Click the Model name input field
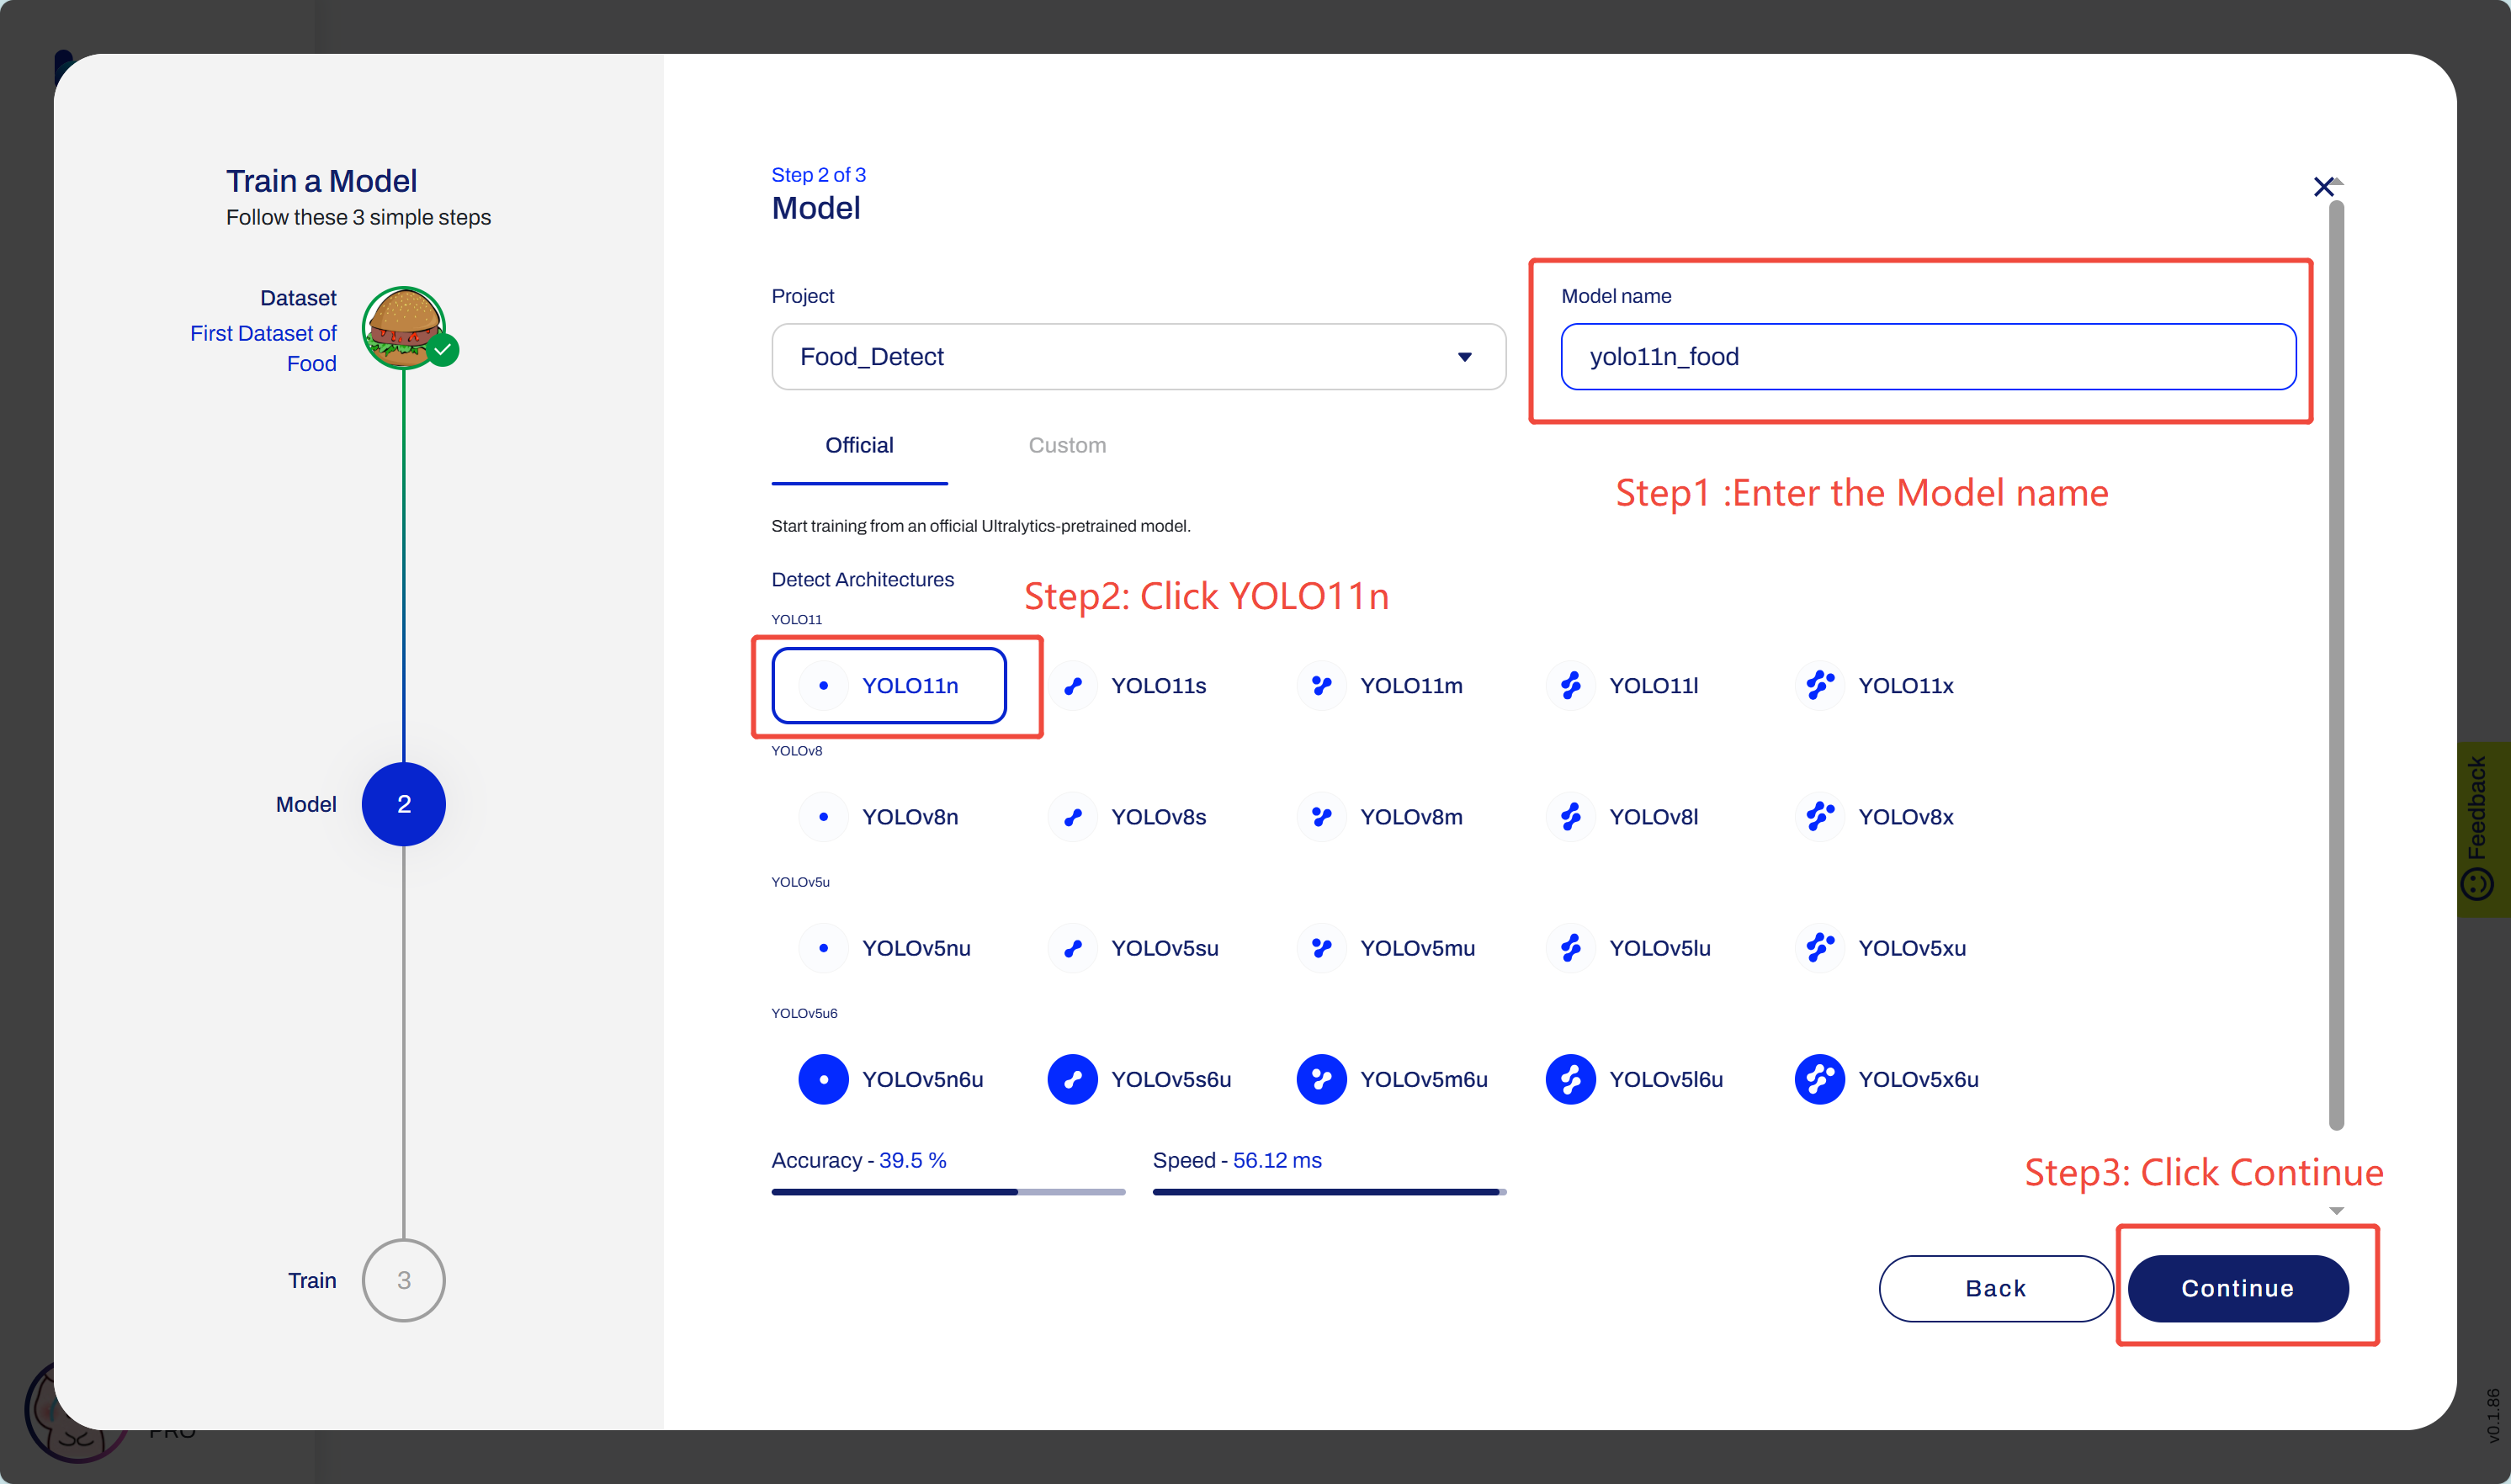This screenshot has width=2511, height=1484. tap(1927, 357)
